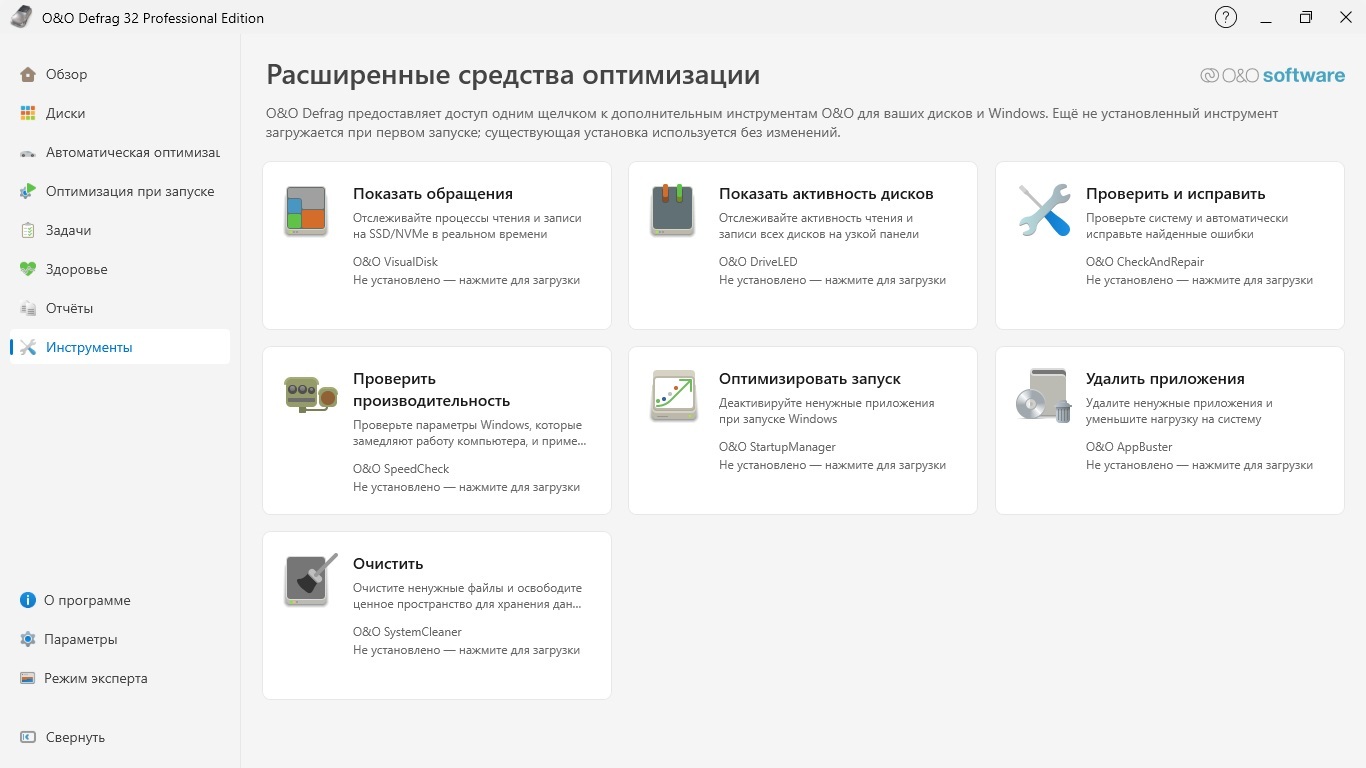1366x768 pixels.
Task: Click the O&O DriveLED disk icon
Action: click(672, 210)
